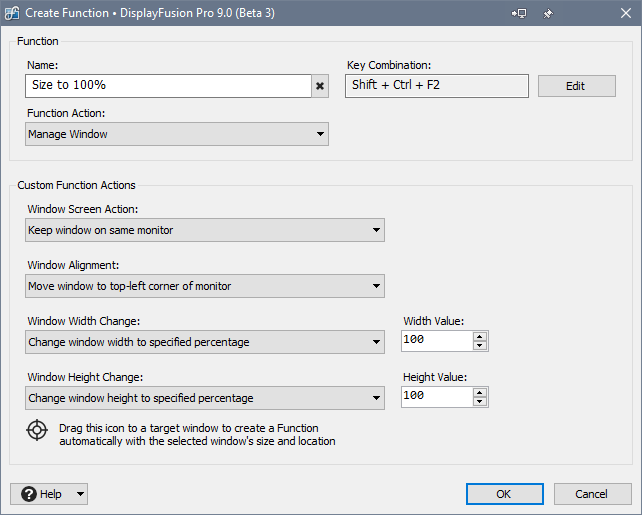This screenshot has width=642, height=515.
Task: Open the Help button dropdown arrow
Action: (79, 494)
